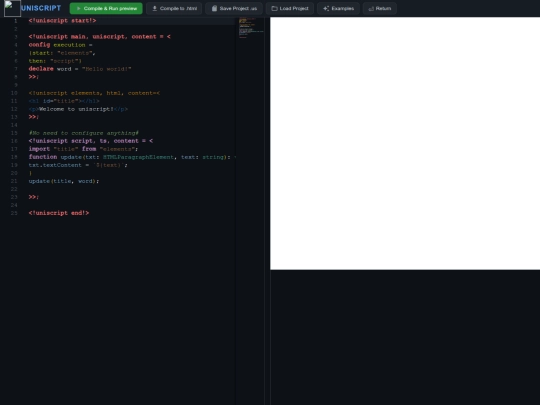Click the code minimap thumbnail
This screenshot has height=405, width=540.
point(251,28)
